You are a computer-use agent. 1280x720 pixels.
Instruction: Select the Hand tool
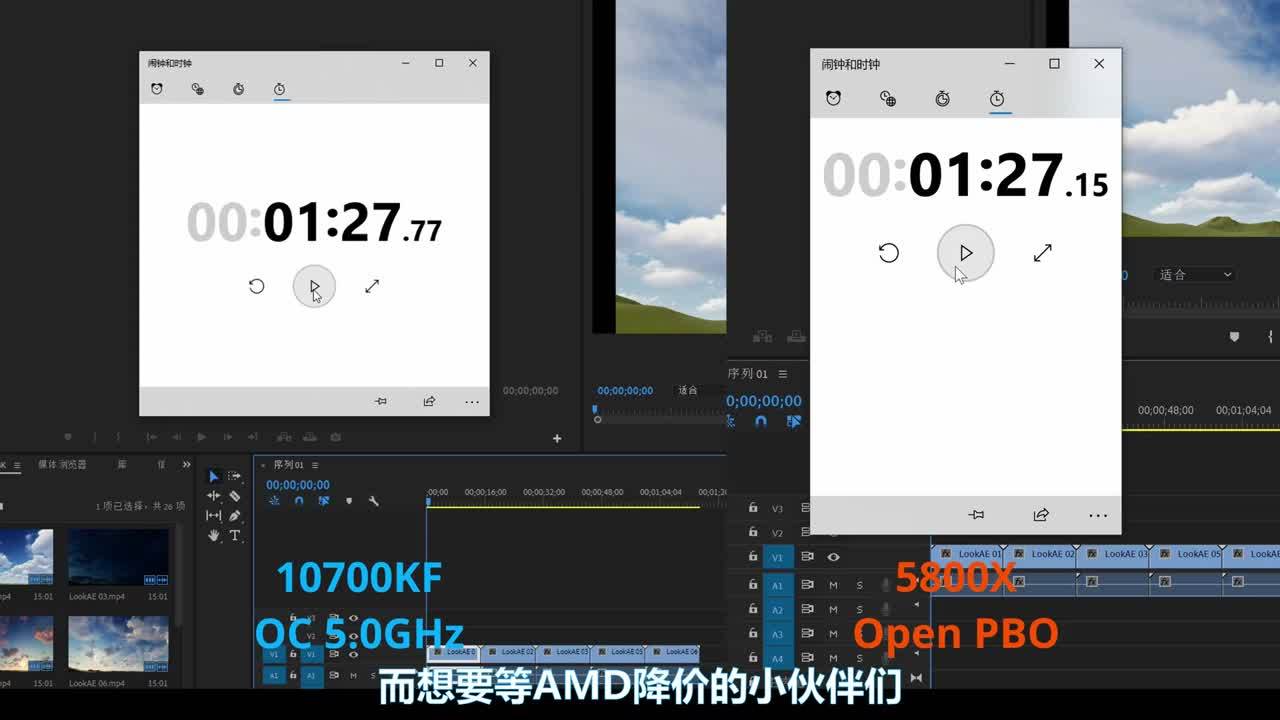tap(214, 536)
